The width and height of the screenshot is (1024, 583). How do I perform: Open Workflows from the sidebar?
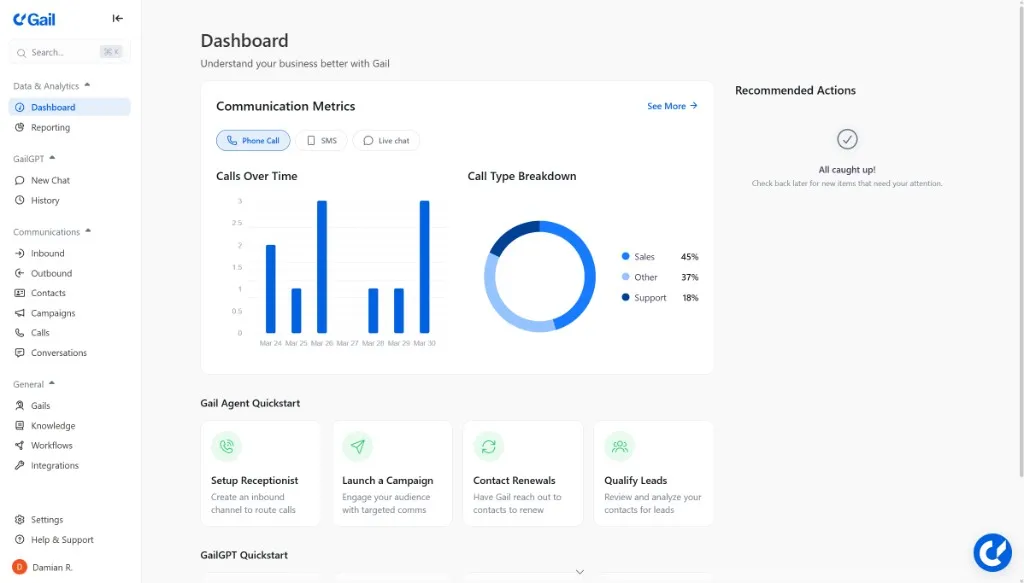[x=69, y=445]
